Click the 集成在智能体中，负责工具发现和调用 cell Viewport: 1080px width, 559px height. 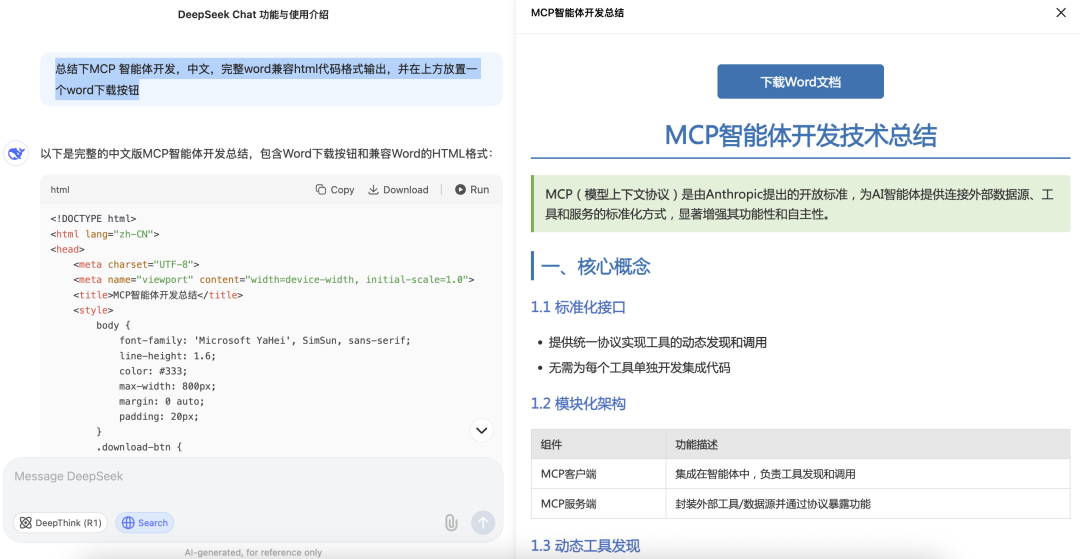(x=868, y=474)
